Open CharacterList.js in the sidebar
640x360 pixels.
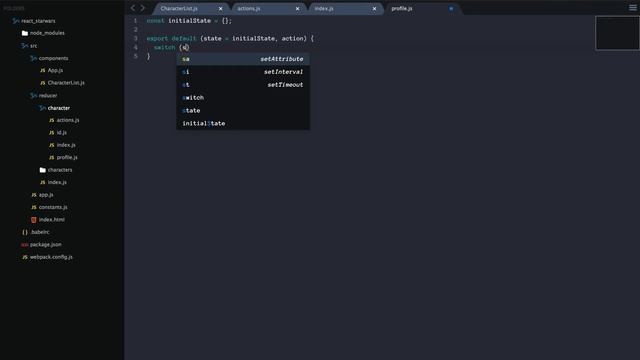pyautogui.click(x=66, y=83)
